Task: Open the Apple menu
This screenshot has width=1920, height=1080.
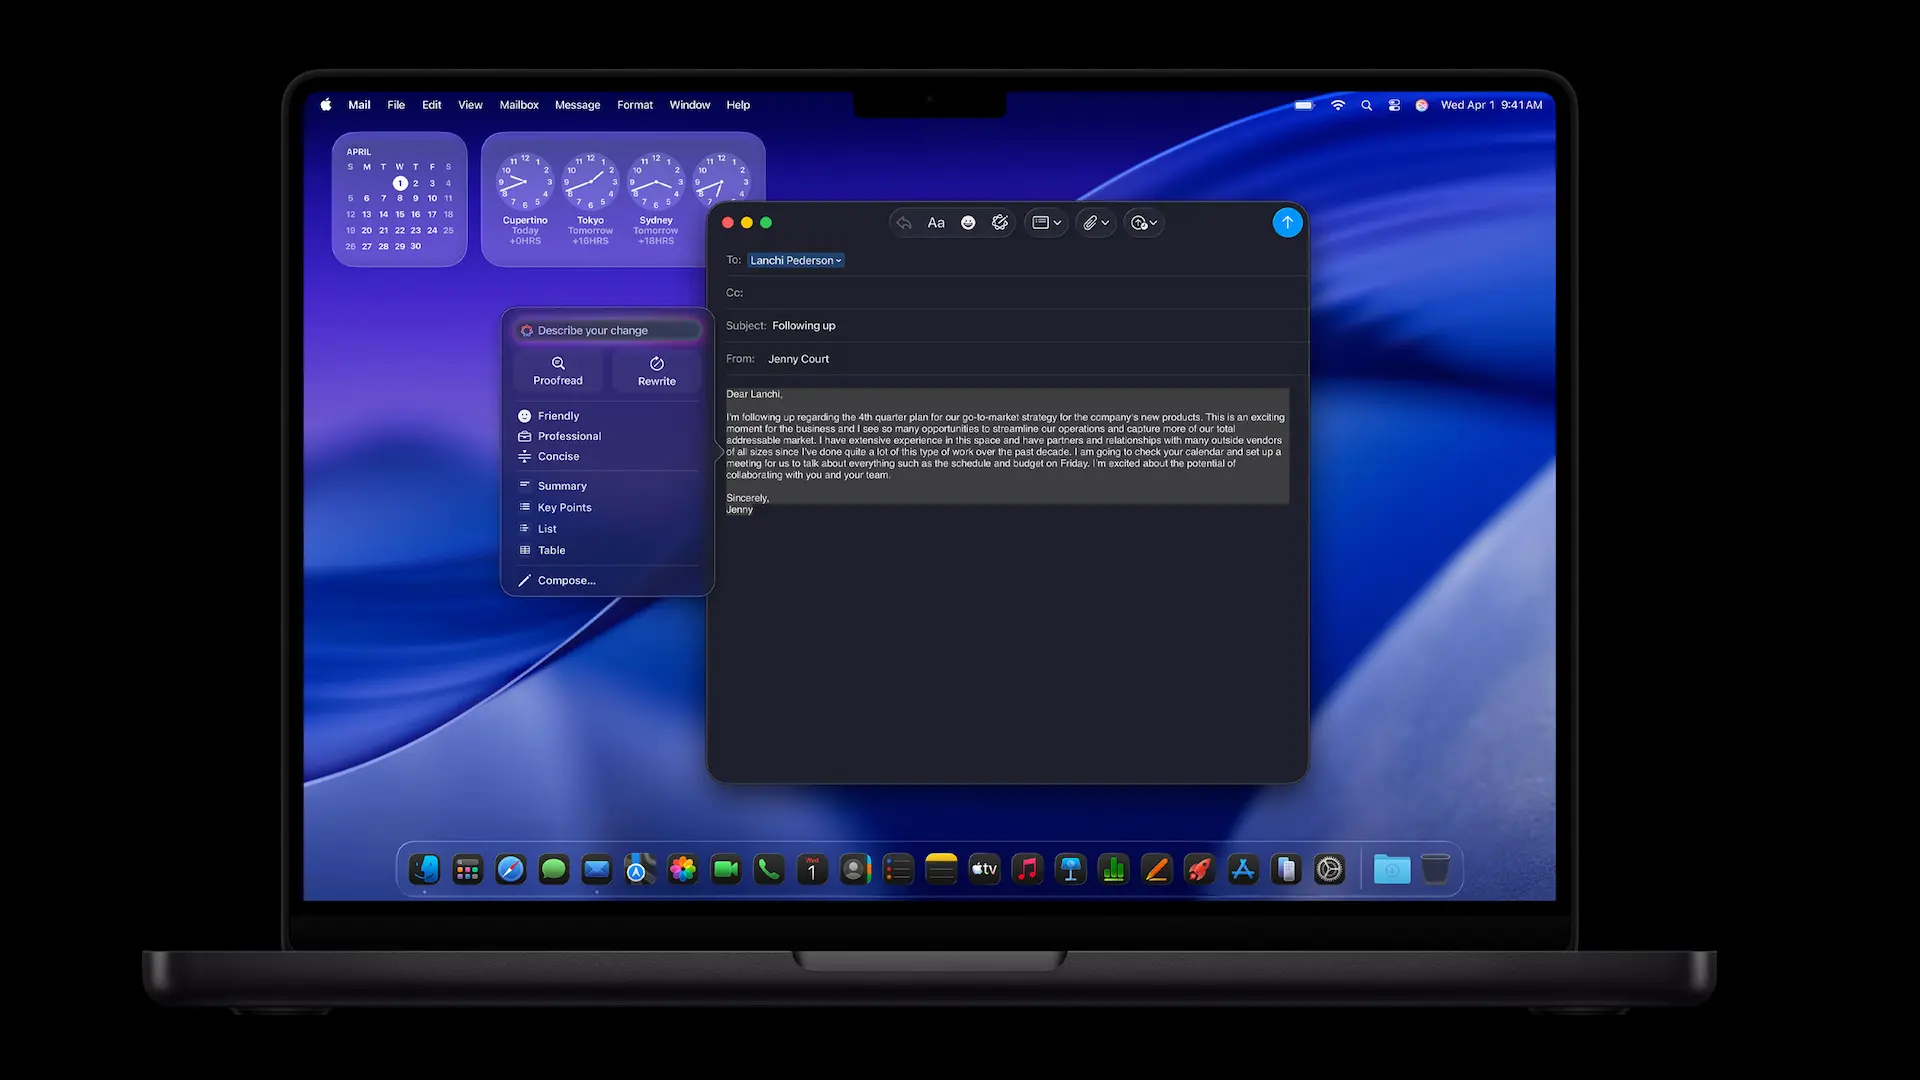Action: (326, 105)
